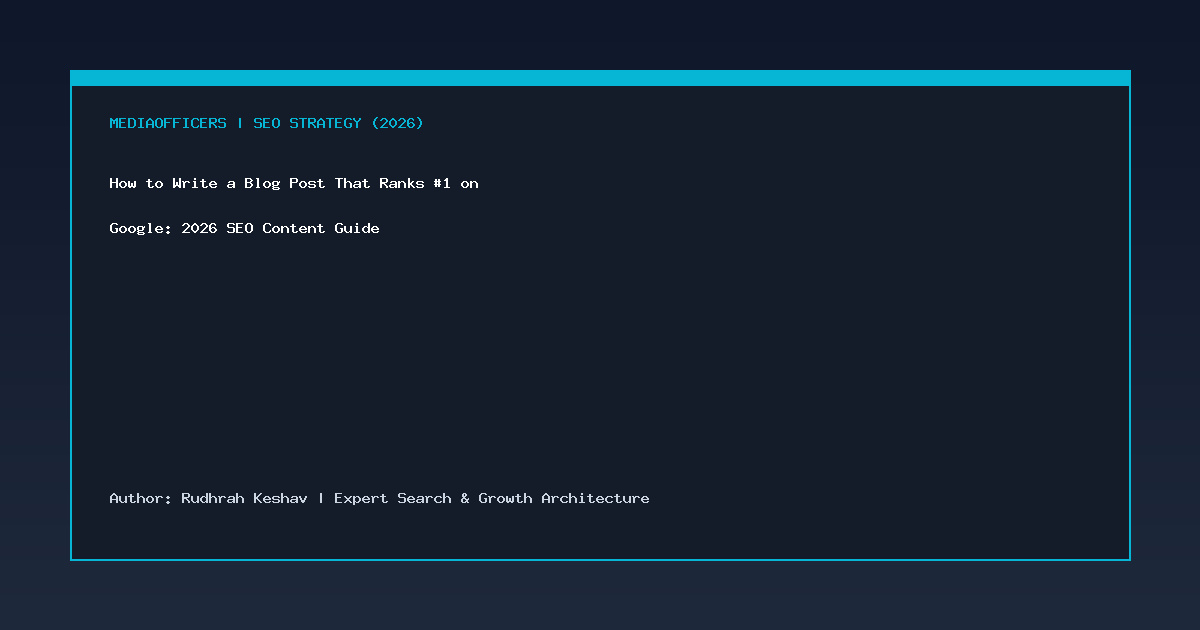Click the 'Author:' label
Screen dimensions: 1200x630
coord(141,498)
